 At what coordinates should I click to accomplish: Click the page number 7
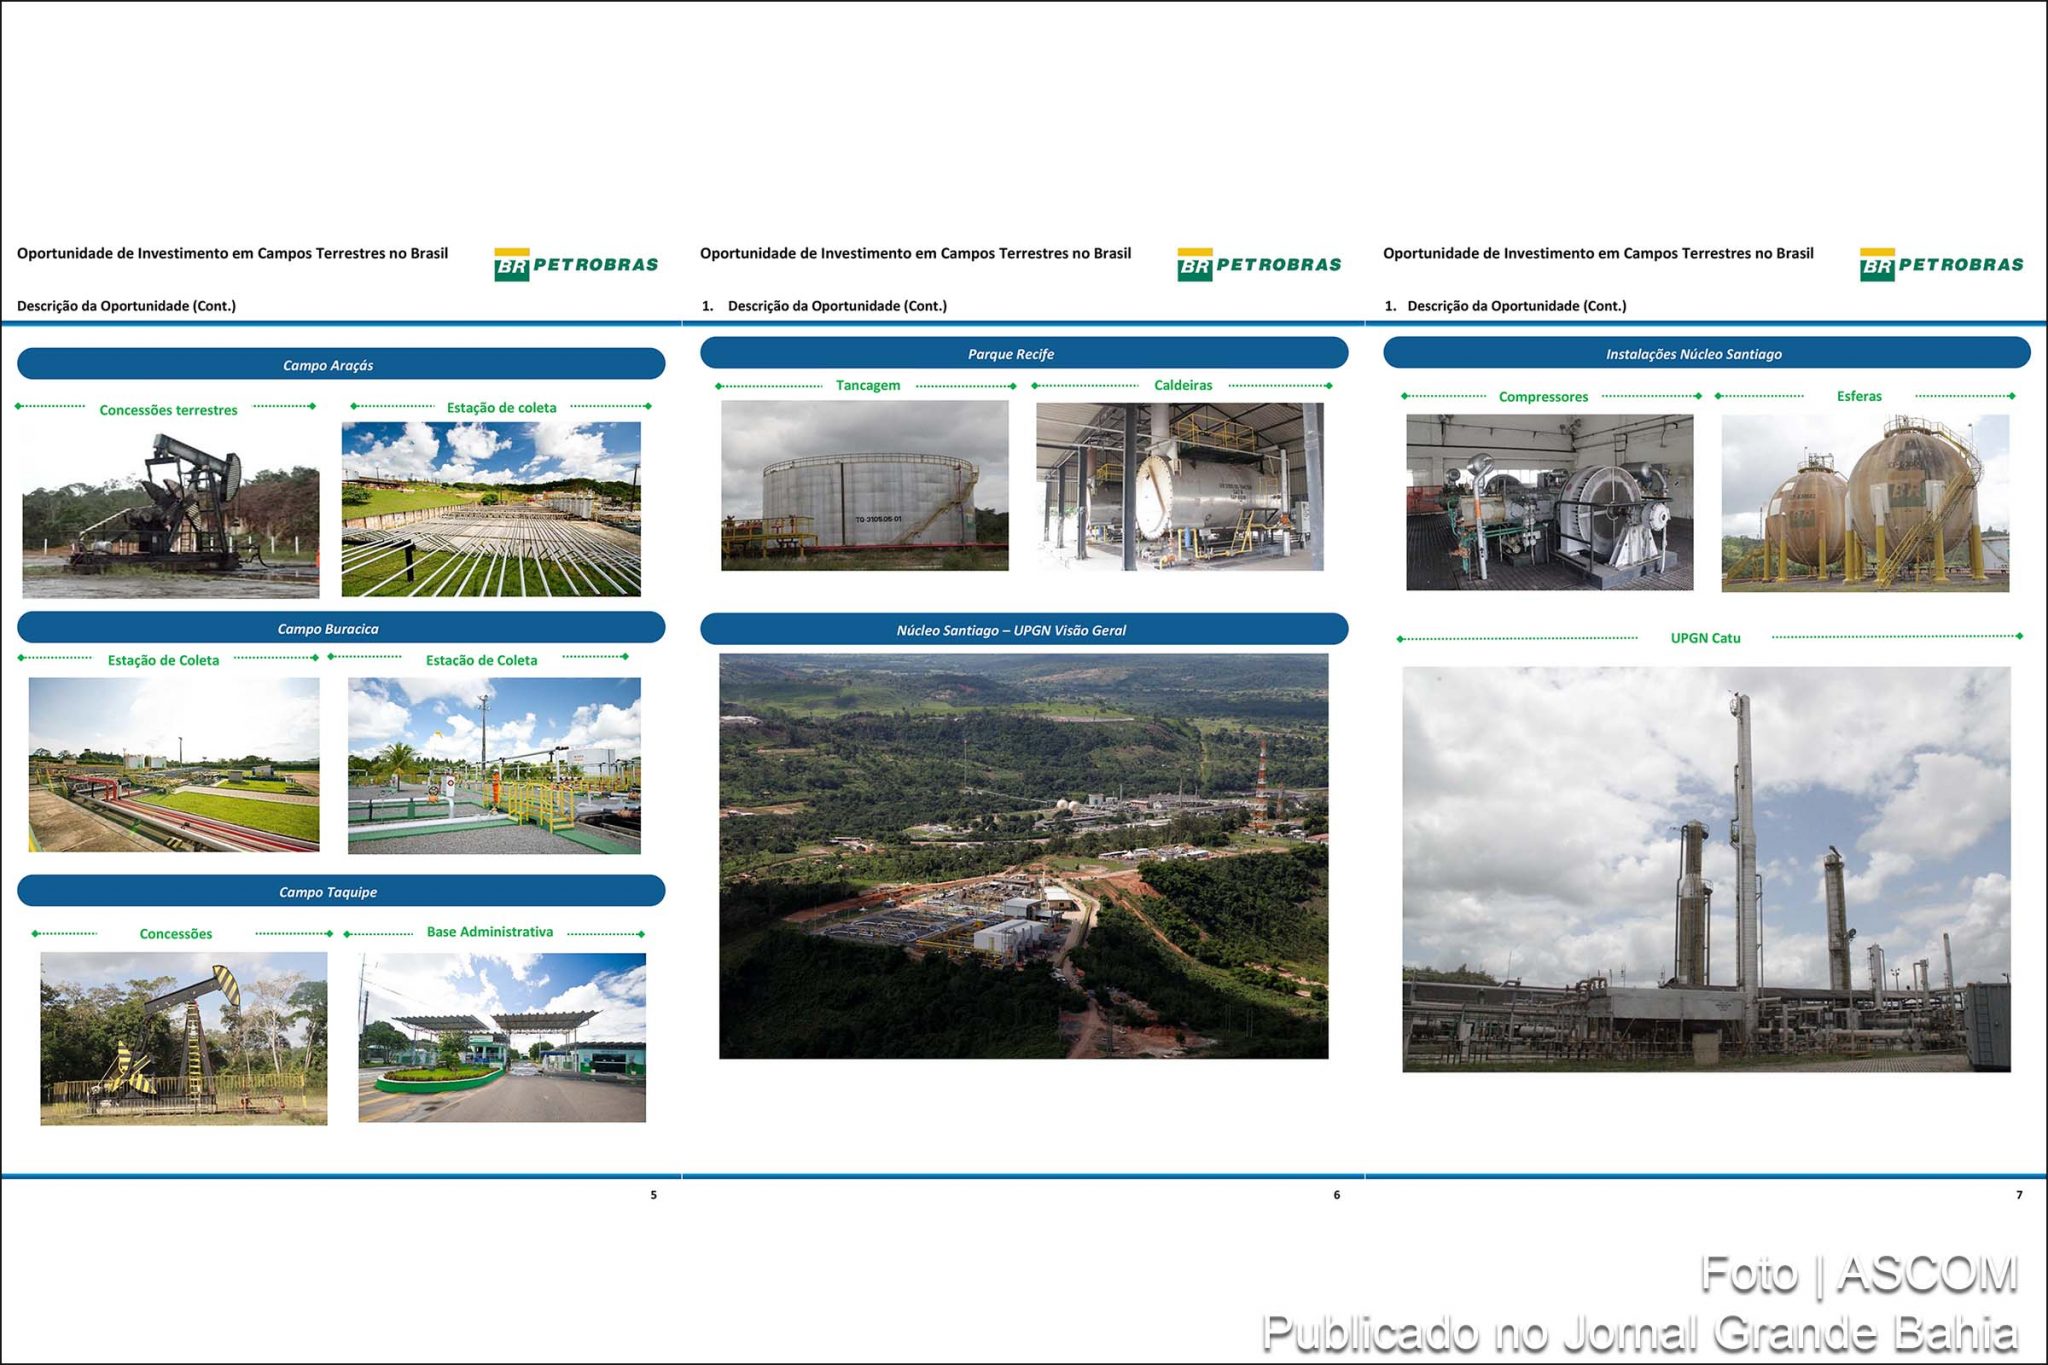tap(2019, 1195)
